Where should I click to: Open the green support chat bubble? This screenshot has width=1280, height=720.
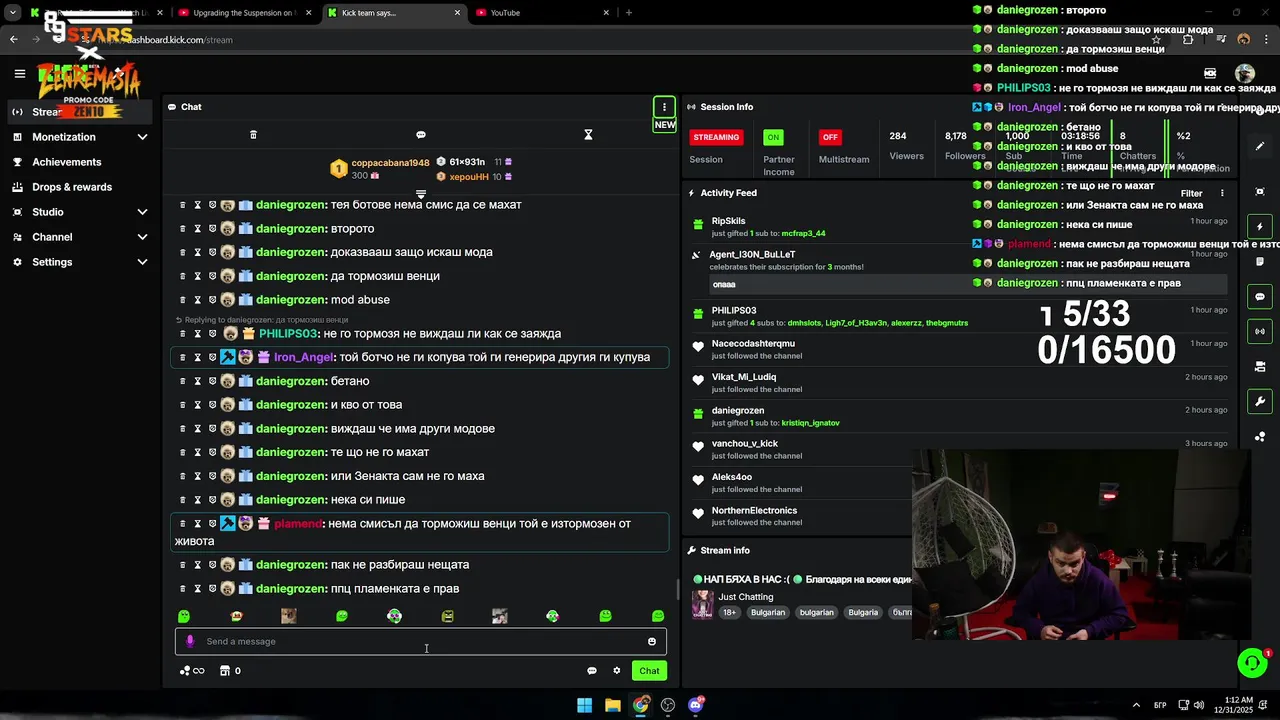click(x=1251, y=663)
